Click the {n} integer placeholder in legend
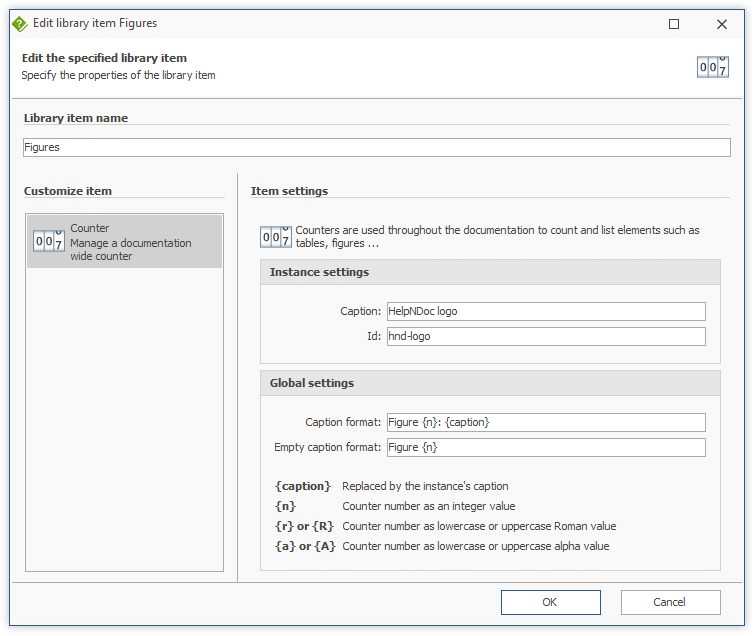 point(285,506)
